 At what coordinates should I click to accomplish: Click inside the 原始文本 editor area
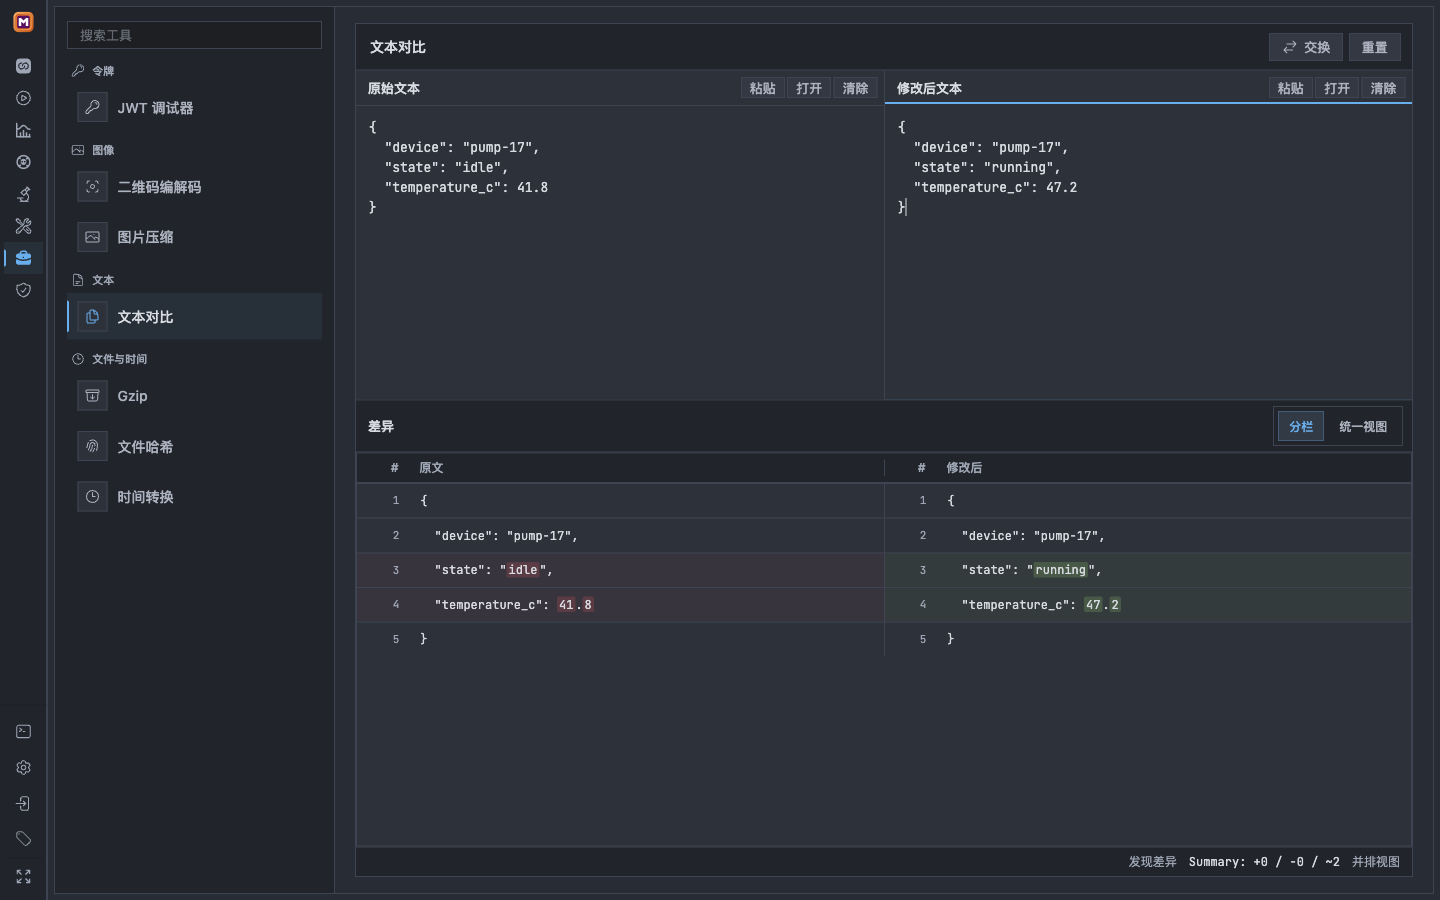[620, 250]
